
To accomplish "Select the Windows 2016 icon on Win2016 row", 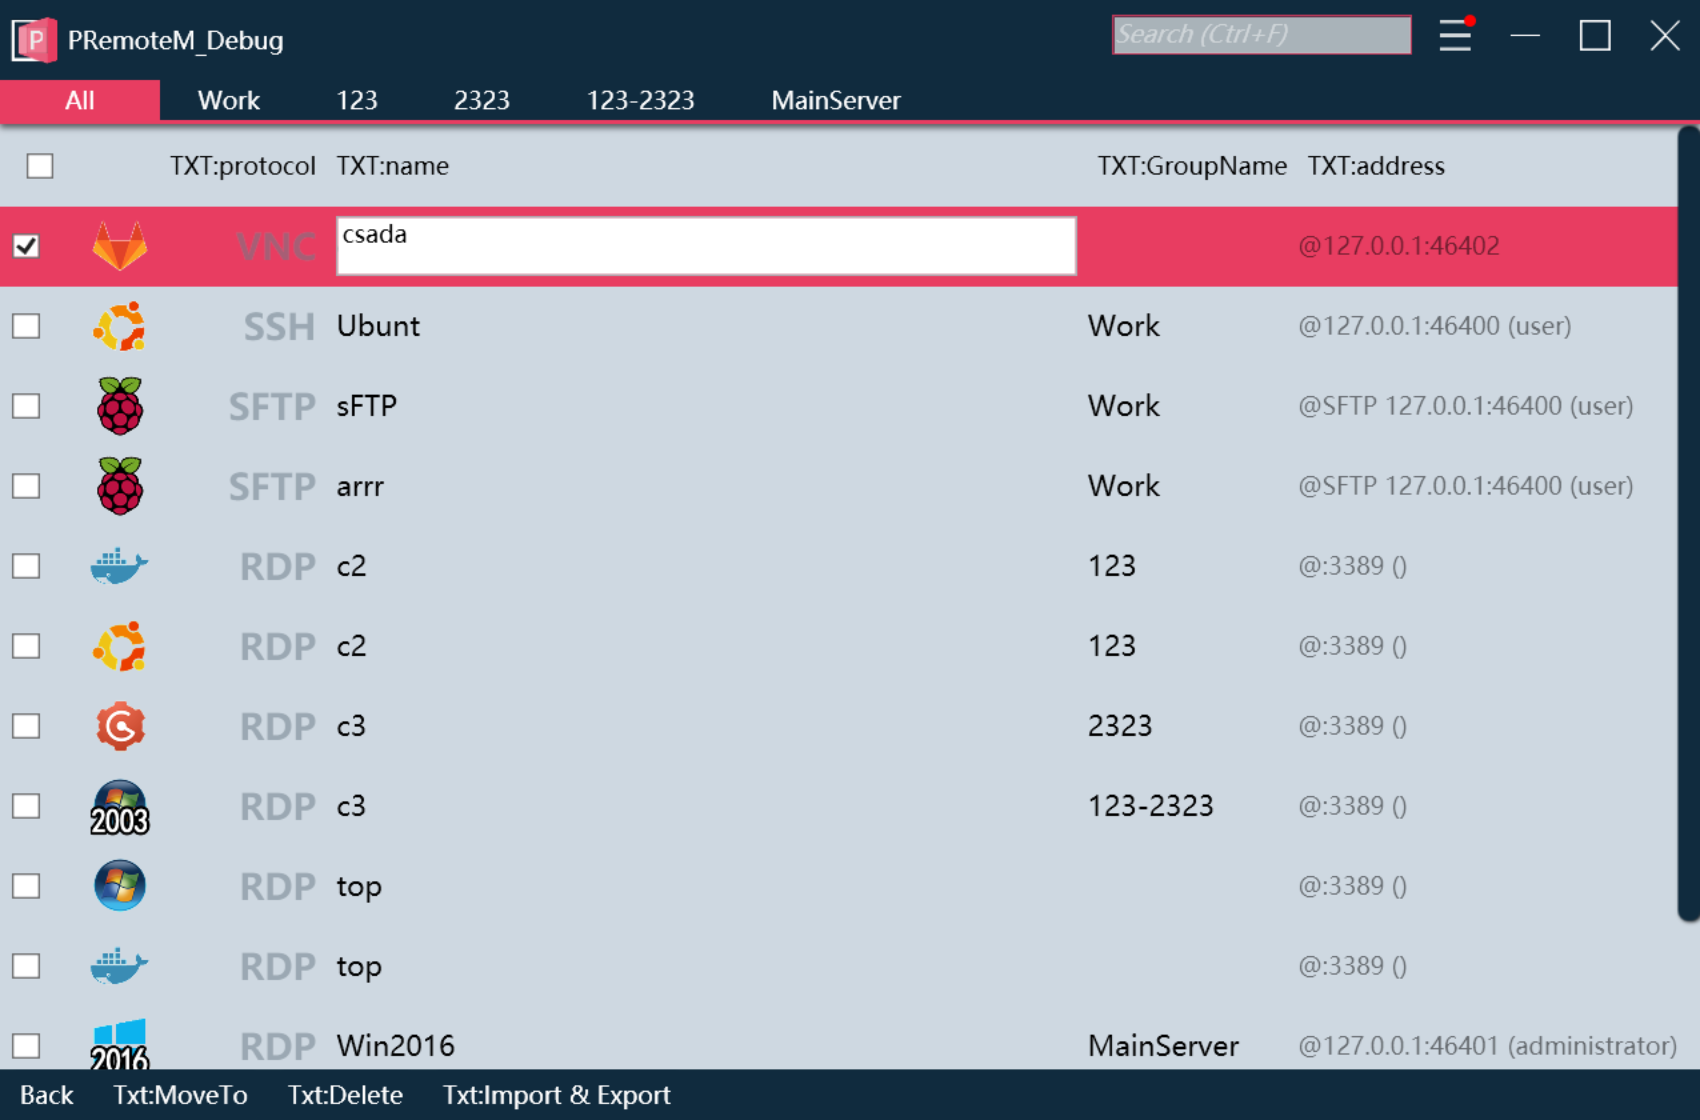I will point(119,1045).
